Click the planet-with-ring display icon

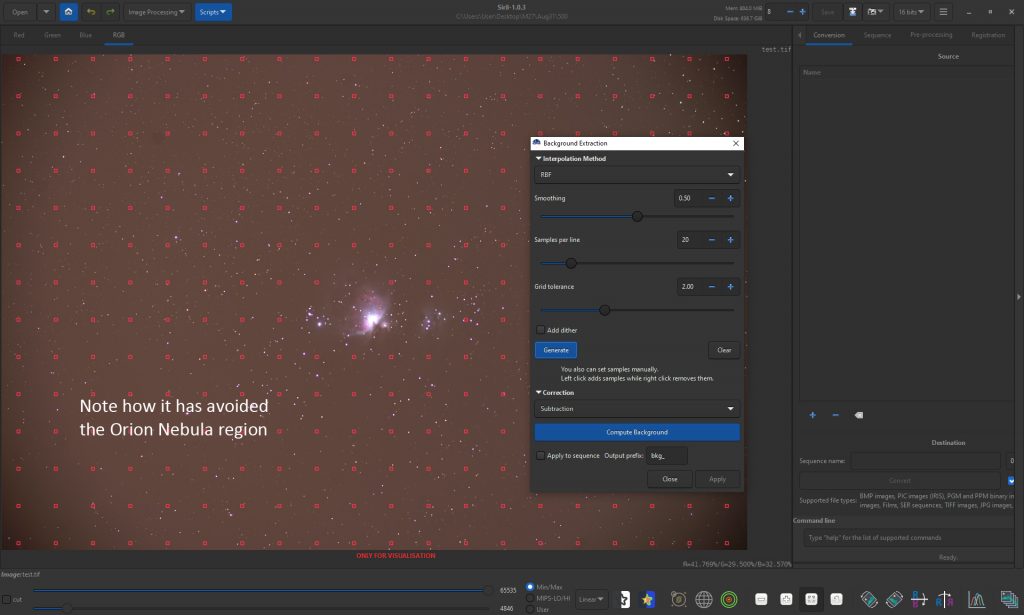click(x=679, y=599)
